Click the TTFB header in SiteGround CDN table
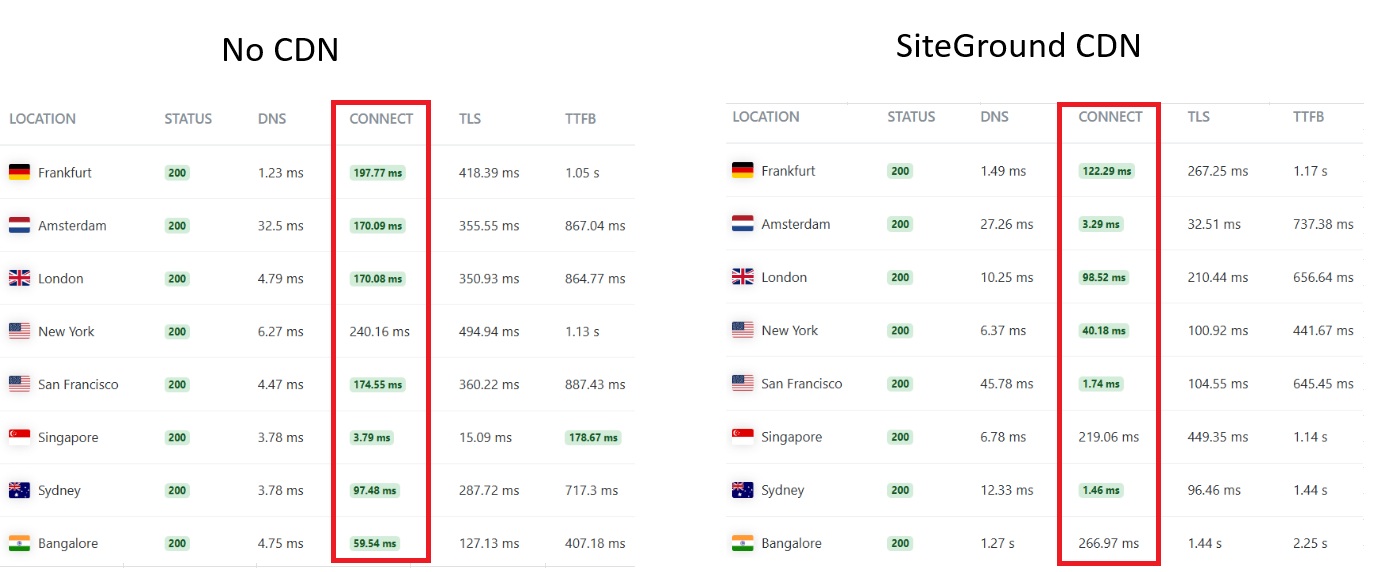 (x=1308, y=117)
